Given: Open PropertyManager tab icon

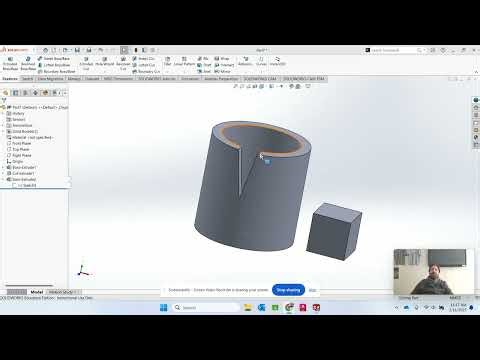Looking at the screenshot, I should (x=15, y=93).
